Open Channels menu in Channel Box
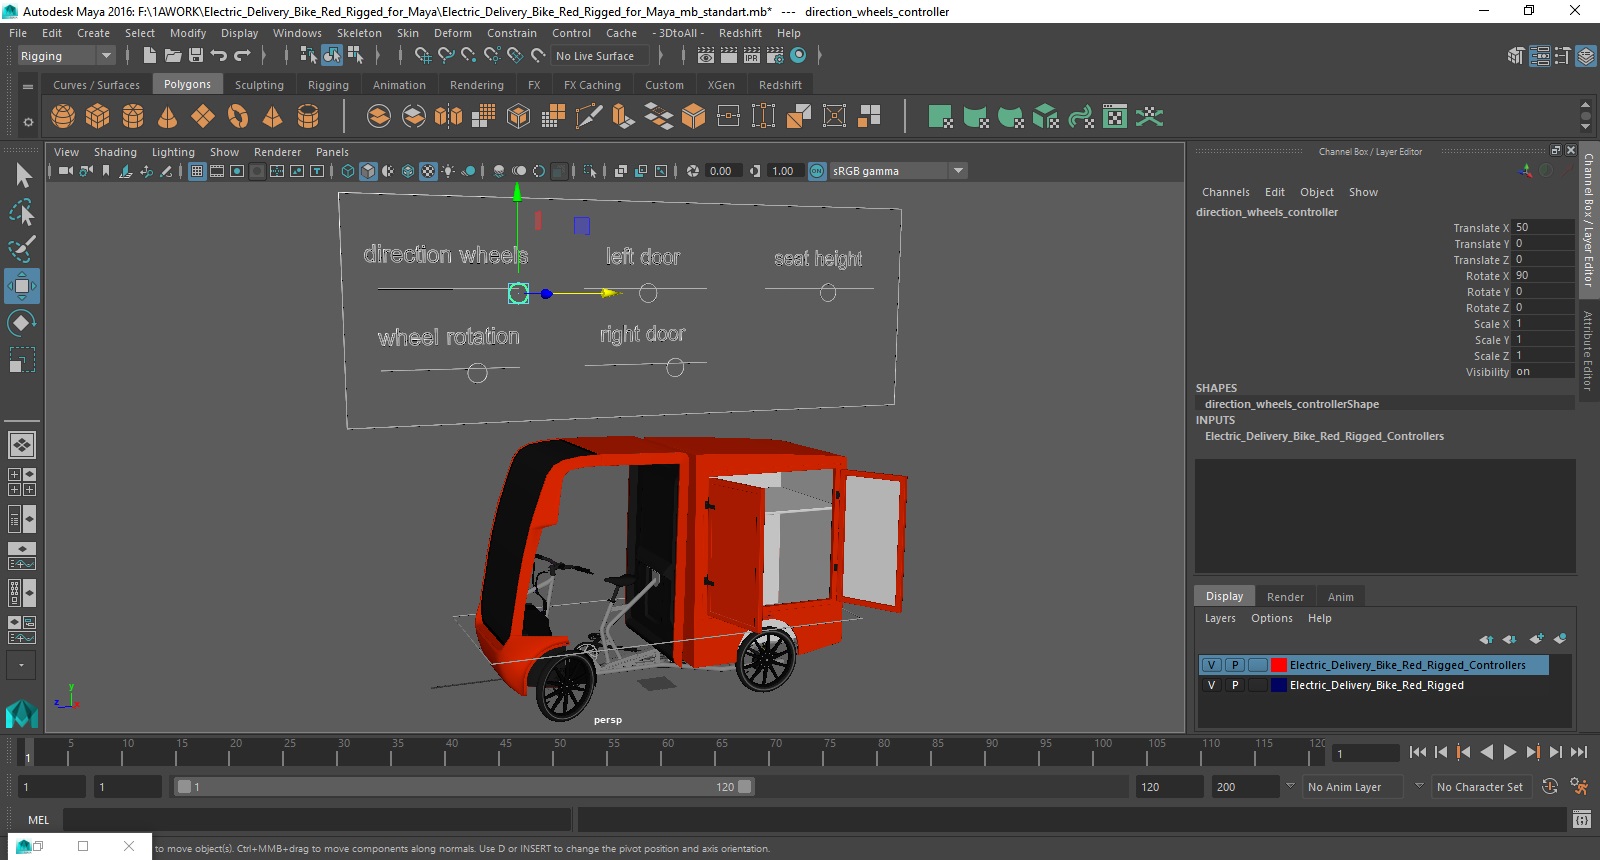The height and width of the screenshot is (860, 1600). [x=1225, y=192]
